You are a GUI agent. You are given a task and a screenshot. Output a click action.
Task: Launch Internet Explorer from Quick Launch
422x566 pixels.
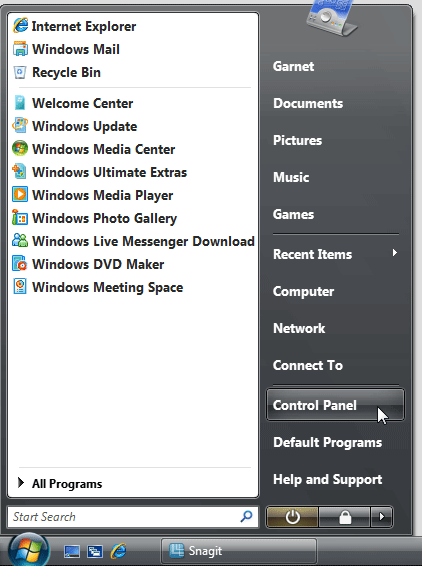tap(118, 551)
